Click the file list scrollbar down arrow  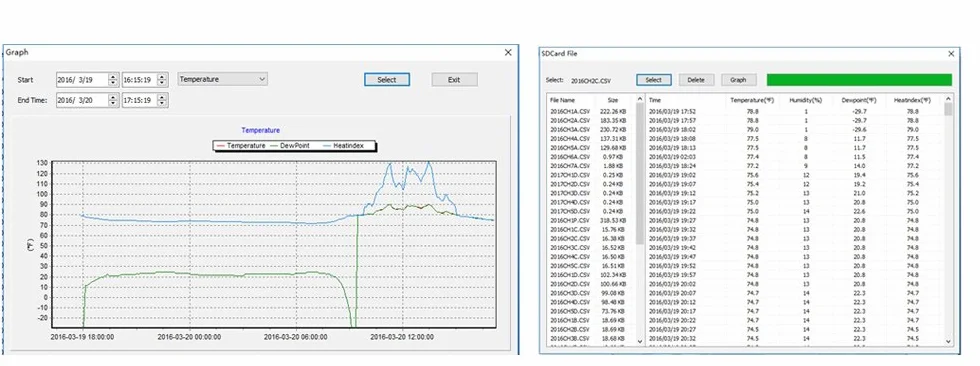[639, 341]
